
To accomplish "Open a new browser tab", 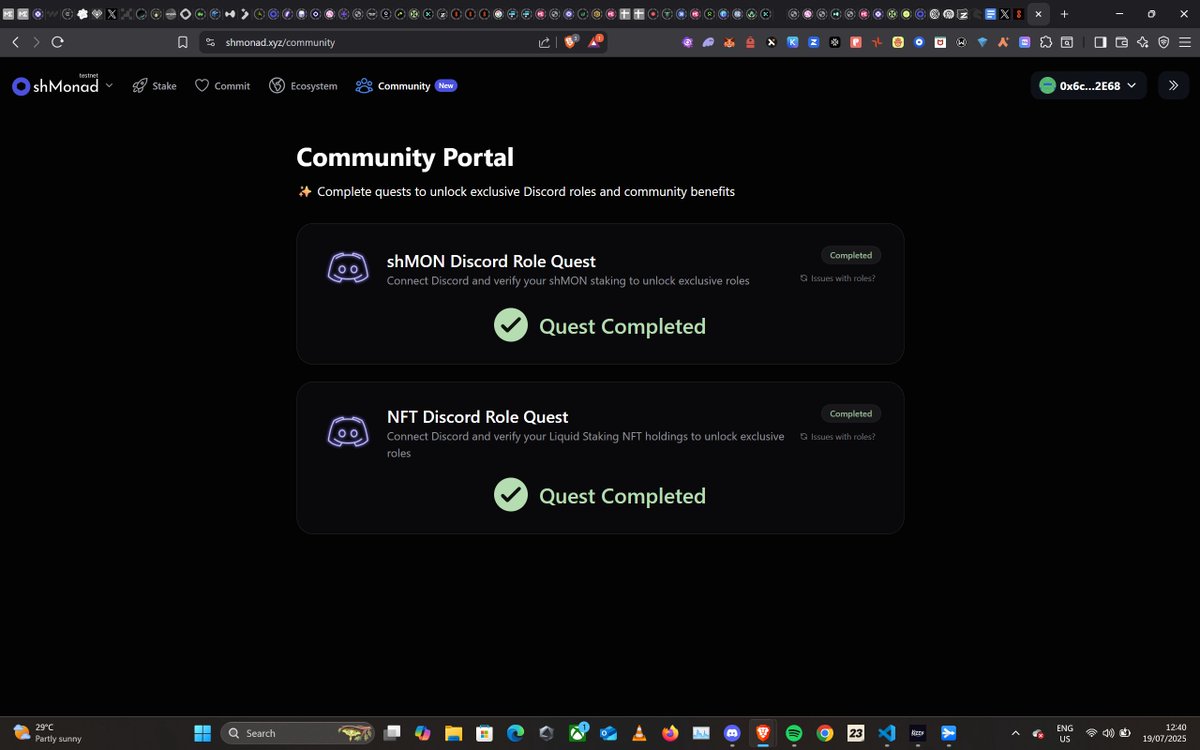I will (1064, 14).
